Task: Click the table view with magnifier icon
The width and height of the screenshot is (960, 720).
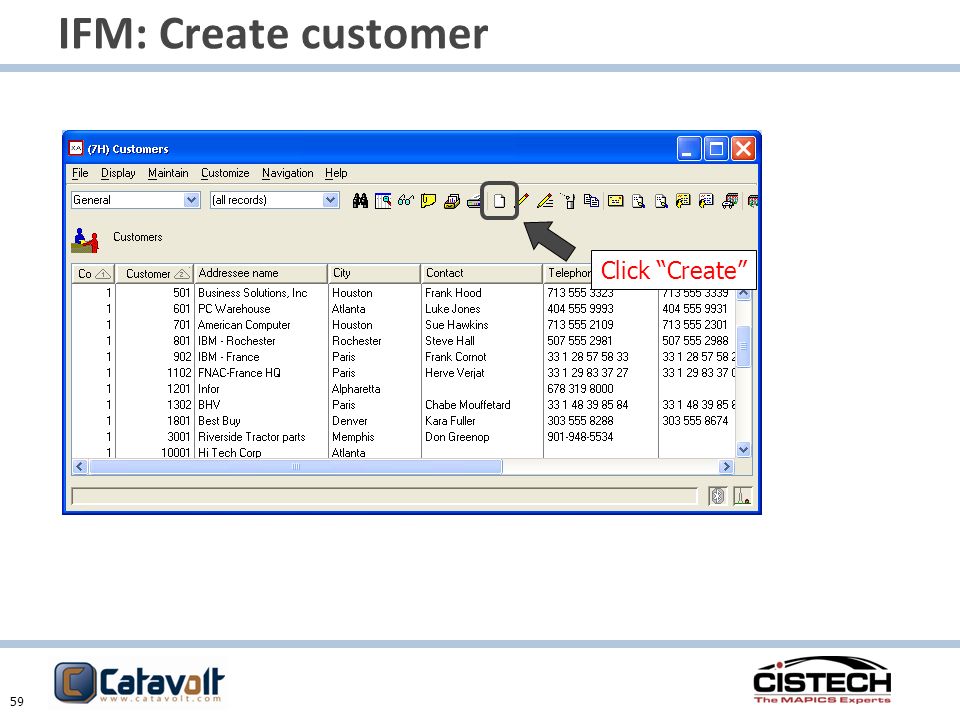Action: tap(383, 201)
